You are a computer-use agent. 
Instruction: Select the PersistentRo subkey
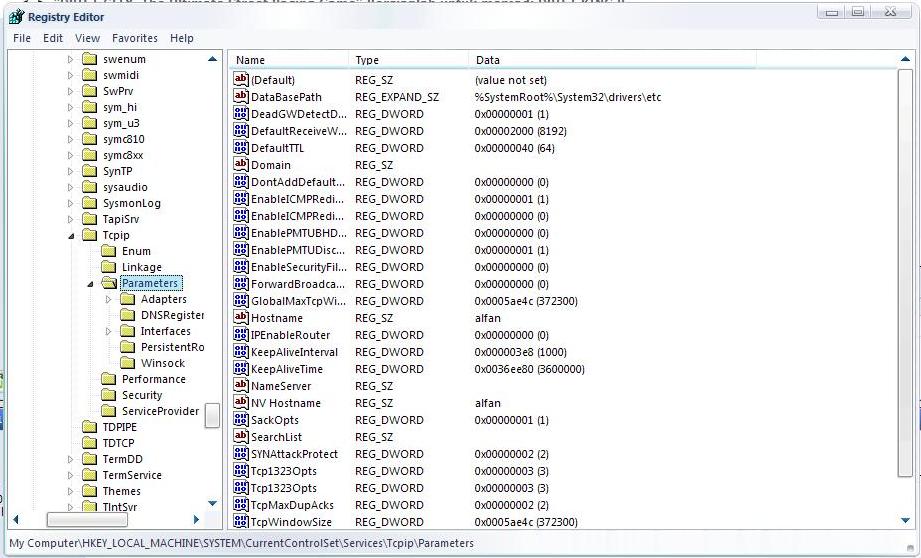coord(173,347)
